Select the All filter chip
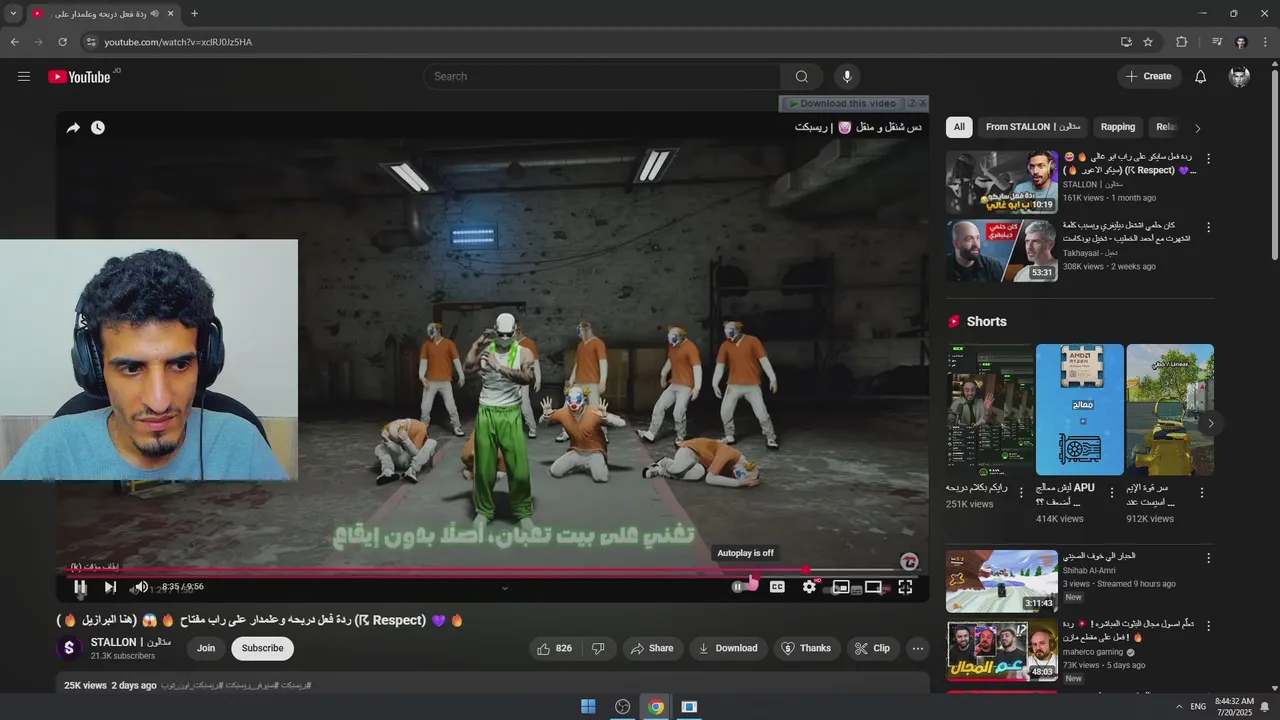Screen dimensions: 1280x720 pos(959,127)
